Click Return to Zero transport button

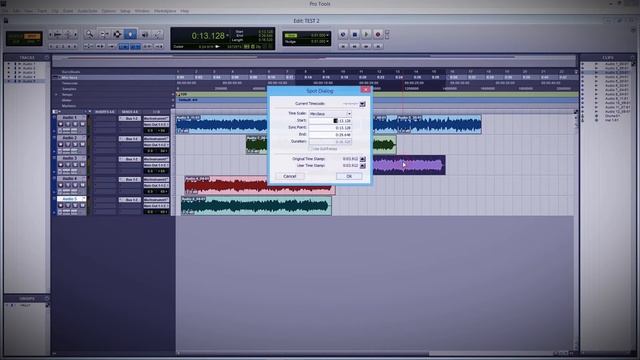pyautogui.click(x=343, y=46)
